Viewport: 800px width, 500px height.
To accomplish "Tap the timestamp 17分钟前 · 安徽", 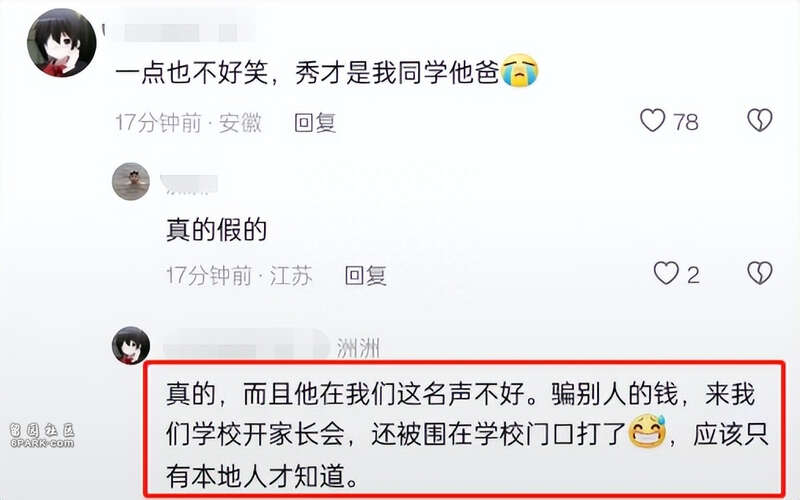I will pos(188,123).
